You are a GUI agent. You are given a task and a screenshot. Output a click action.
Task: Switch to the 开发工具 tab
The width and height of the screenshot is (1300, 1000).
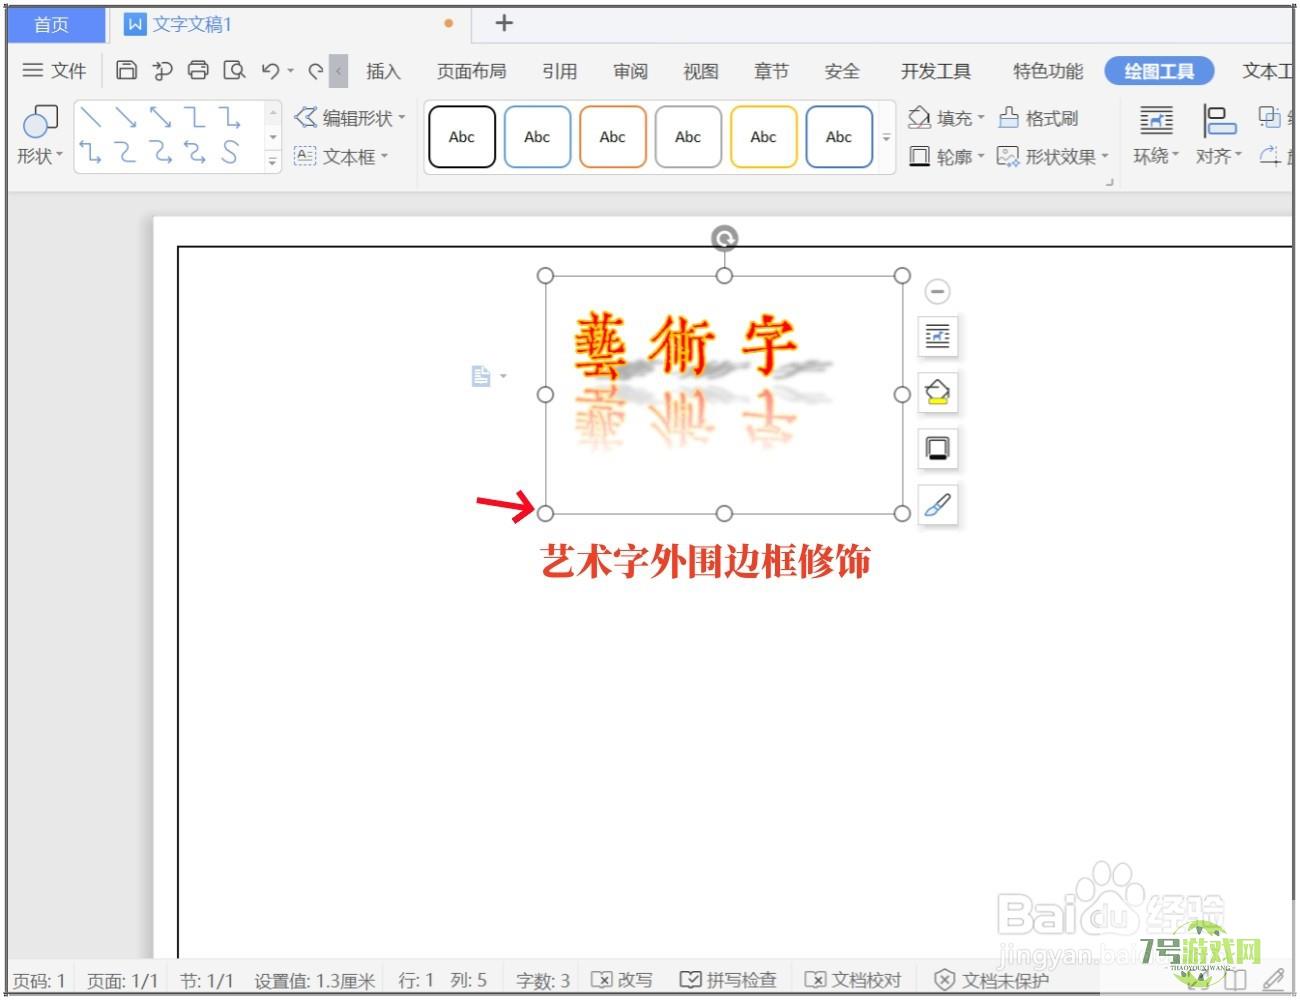(936, 71)
